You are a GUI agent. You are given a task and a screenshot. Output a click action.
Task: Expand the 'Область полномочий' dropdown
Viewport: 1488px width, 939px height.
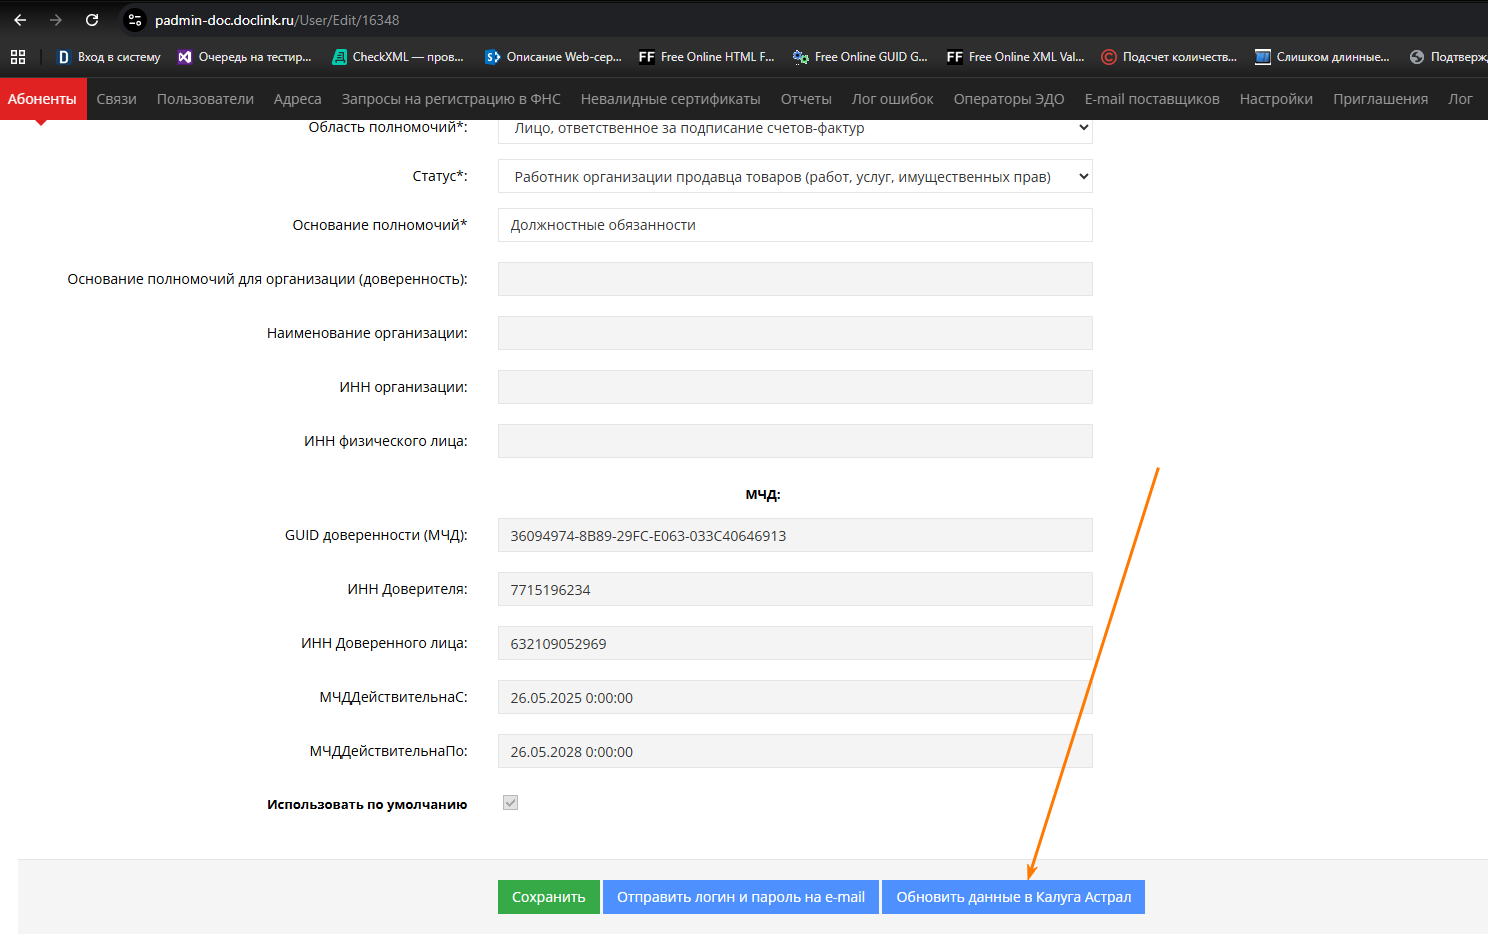click(795, 128)
